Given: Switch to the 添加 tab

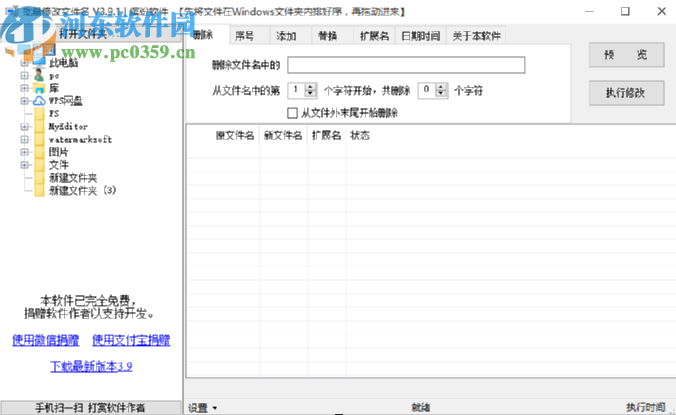Looking at the screenshot, I should (x=290, y=36).
